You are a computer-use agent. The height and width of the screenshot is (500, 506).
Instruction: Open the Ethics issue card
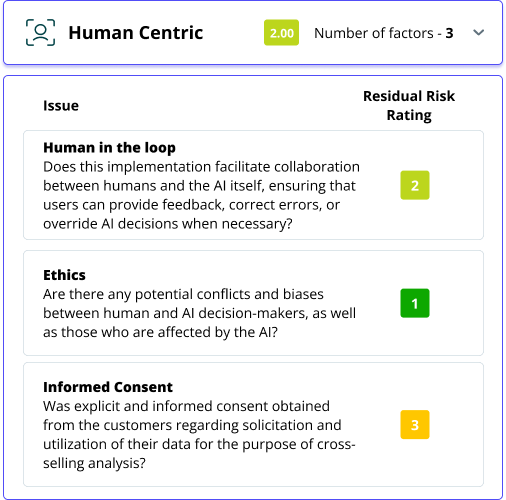tap(253, 303)
